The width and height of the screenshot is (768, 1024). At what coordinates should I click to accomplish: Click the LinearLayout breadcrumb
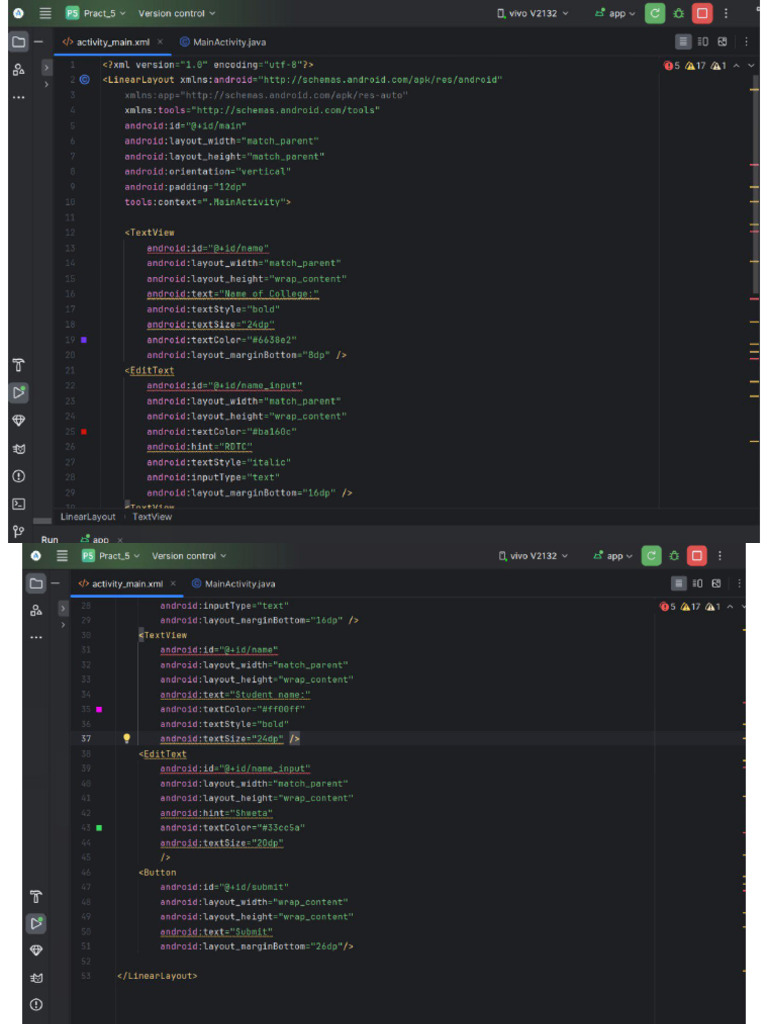[88, 517]
